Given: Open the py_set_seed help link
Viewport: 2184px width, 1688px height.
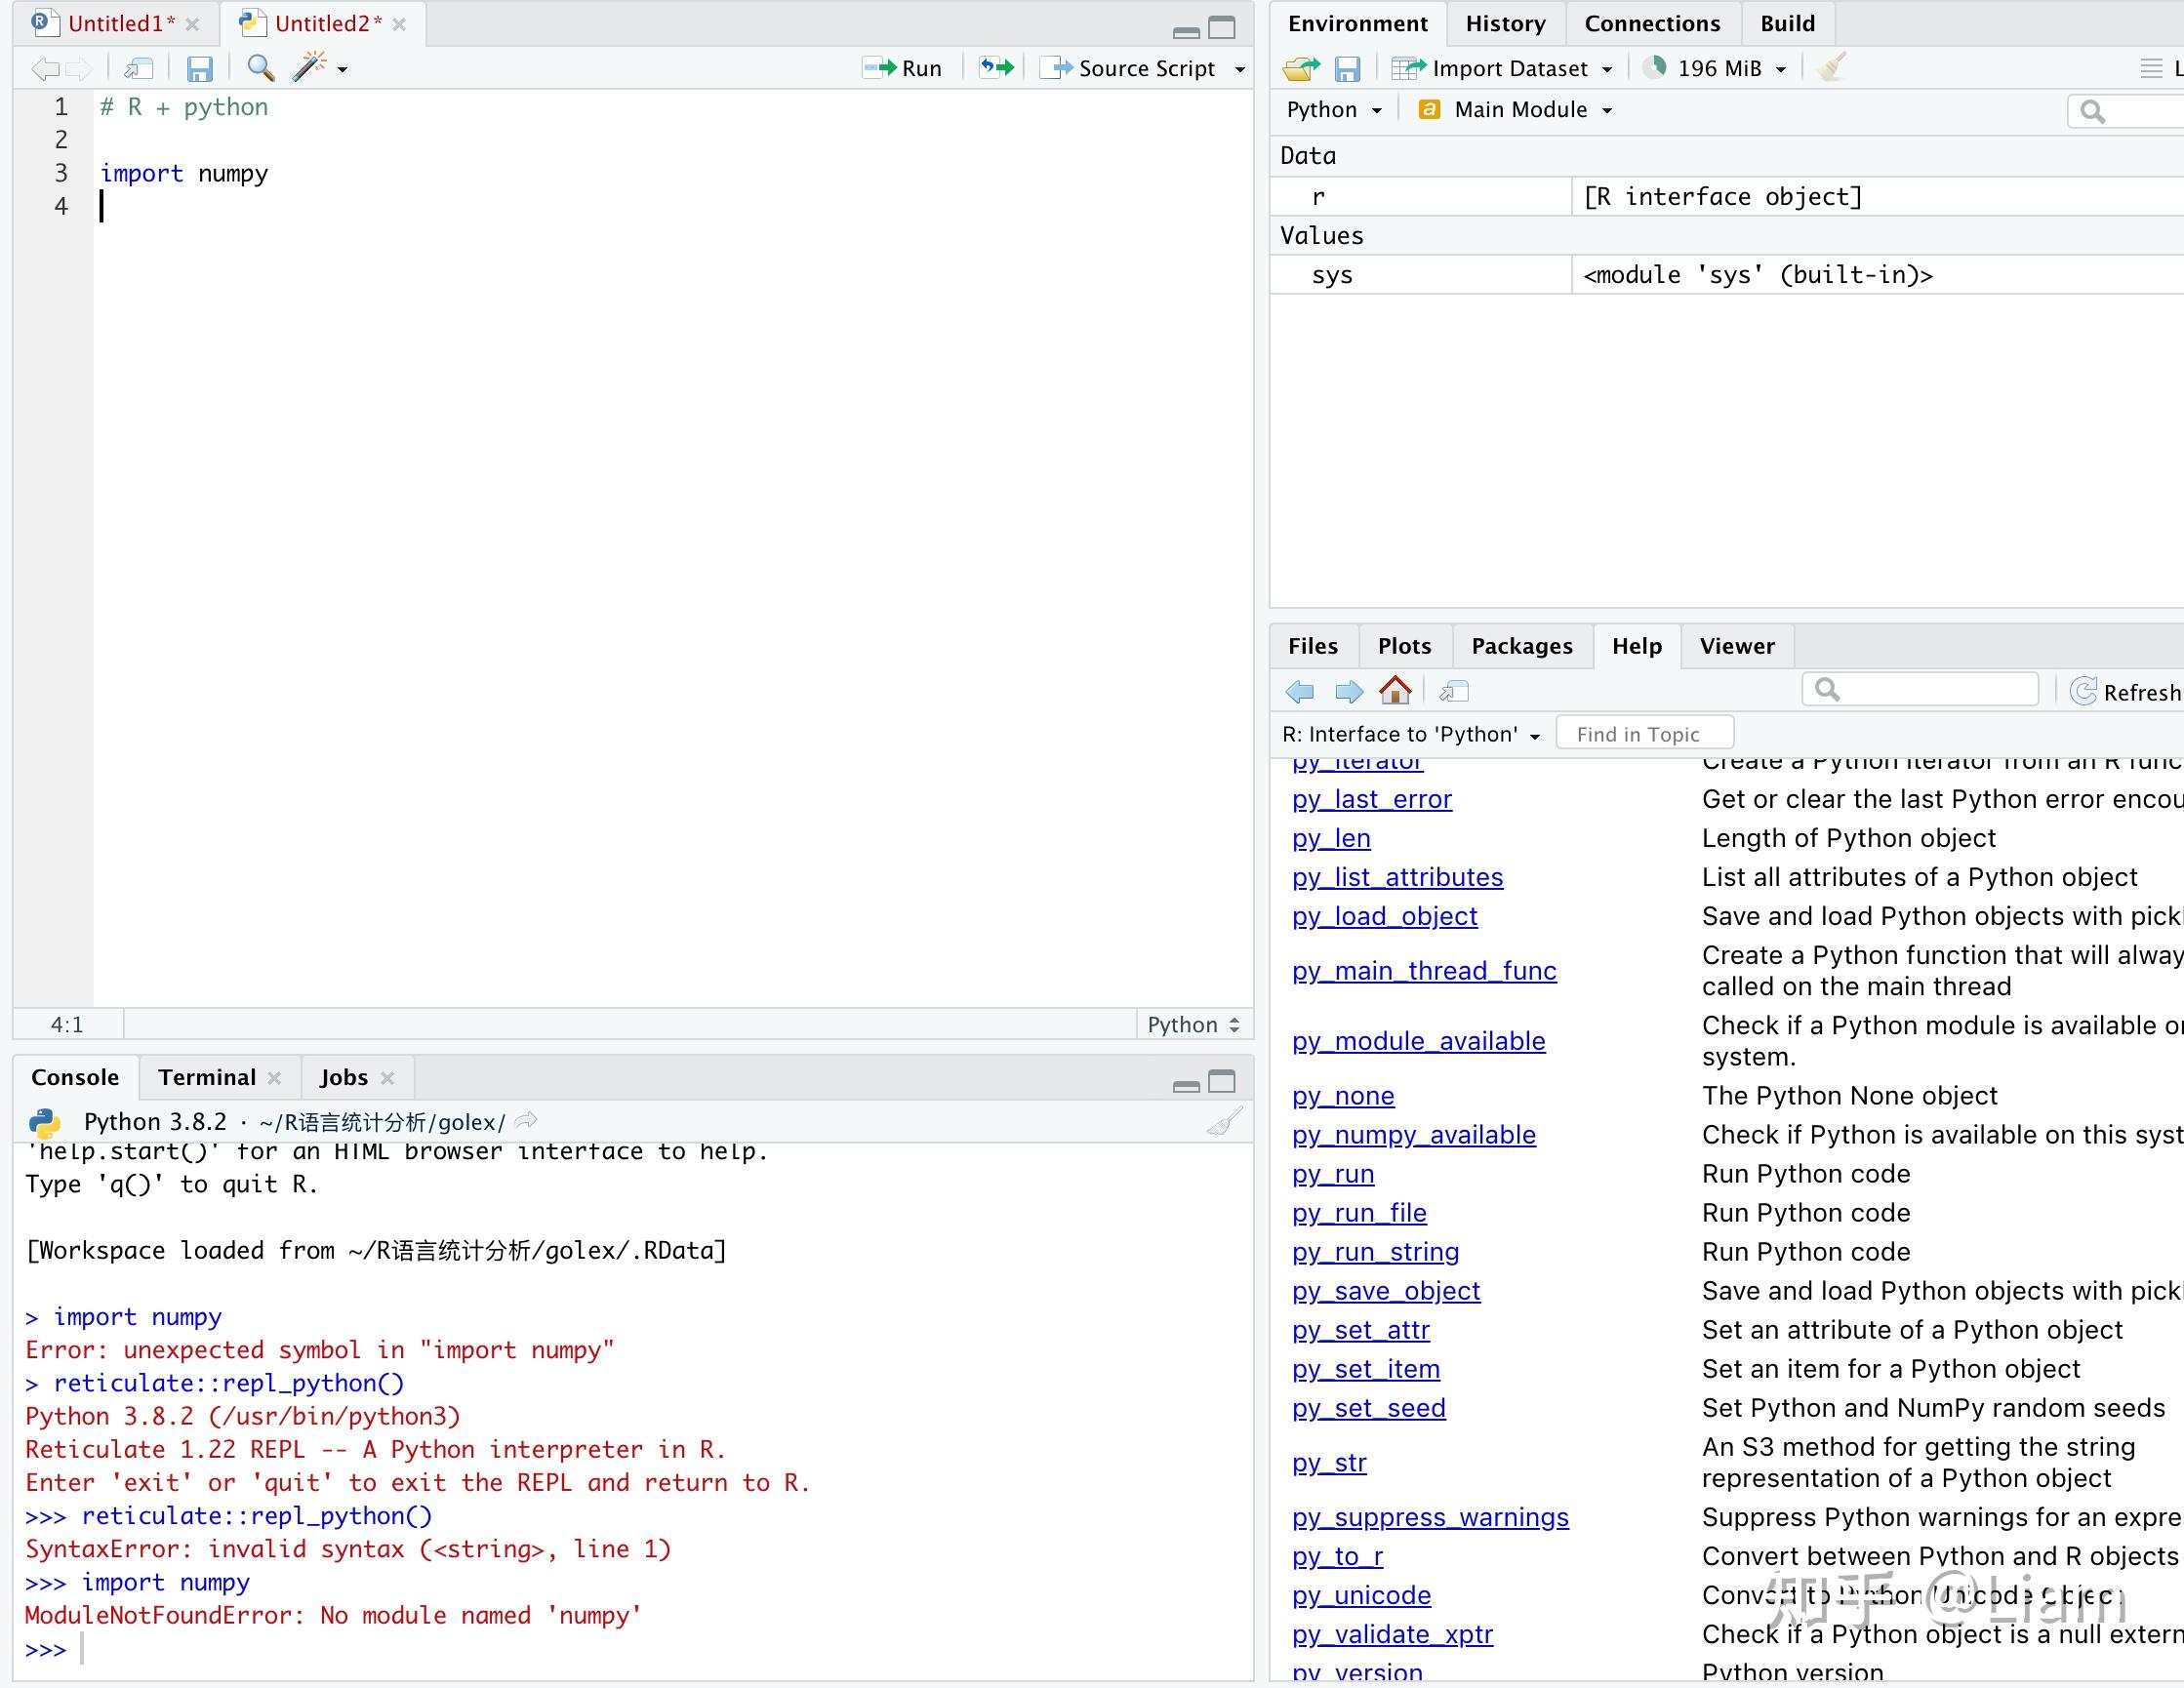Looking at the screenshot, I should [x=1368, y=1408].
